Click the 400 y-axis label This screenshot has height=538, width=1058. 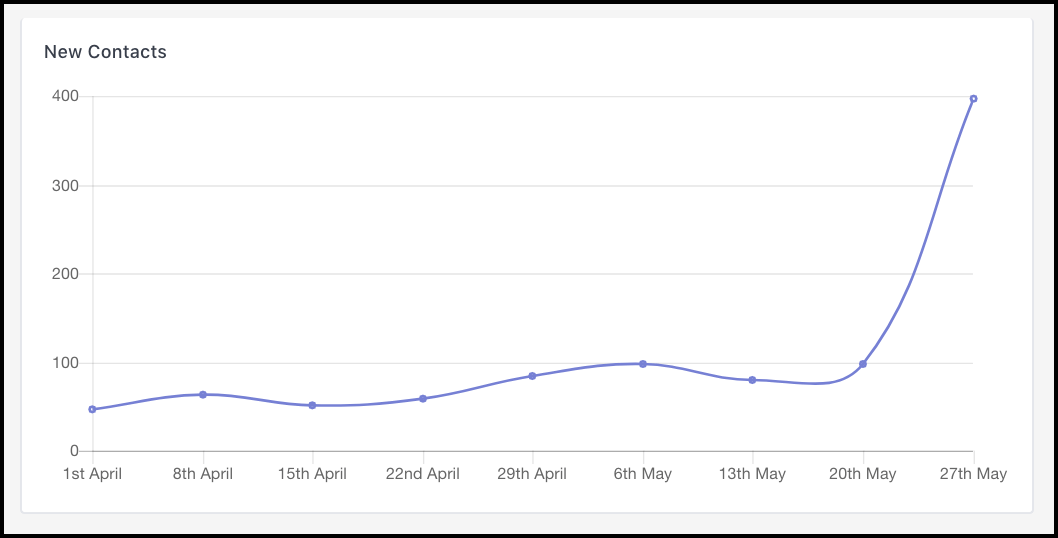(x=65, y=96)
